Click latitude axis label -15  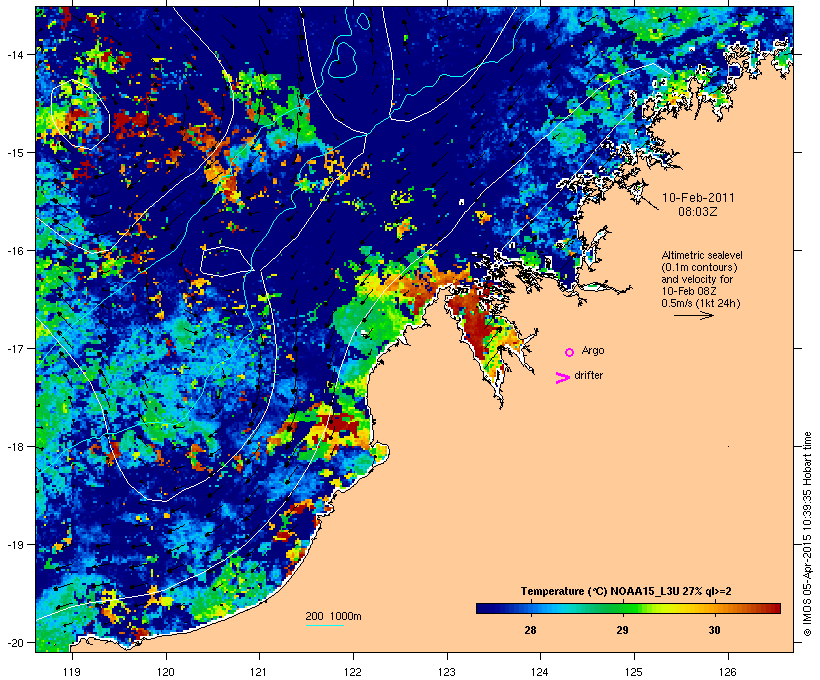tap(14, 152)
